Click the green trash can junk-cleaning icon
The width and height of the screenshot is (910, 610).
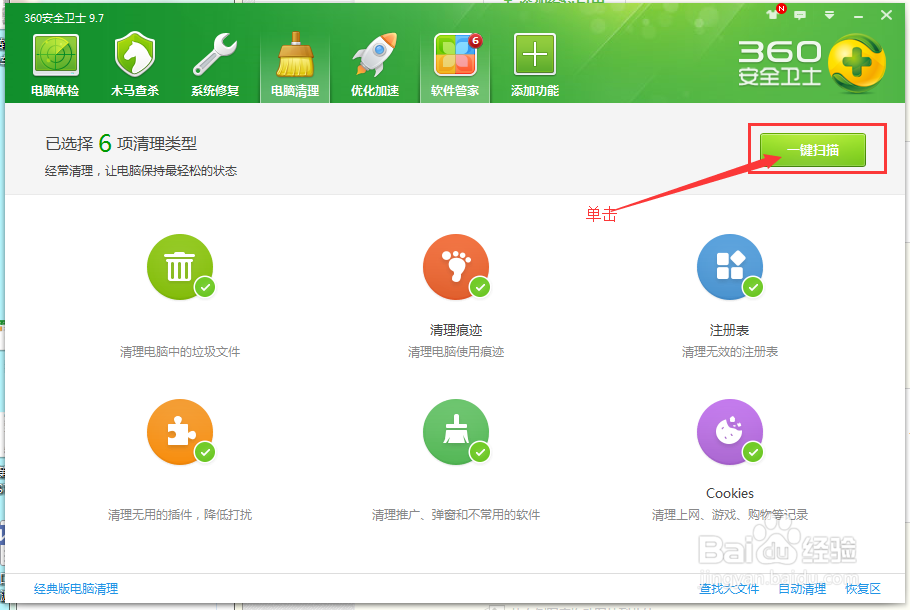coord(180,267)
